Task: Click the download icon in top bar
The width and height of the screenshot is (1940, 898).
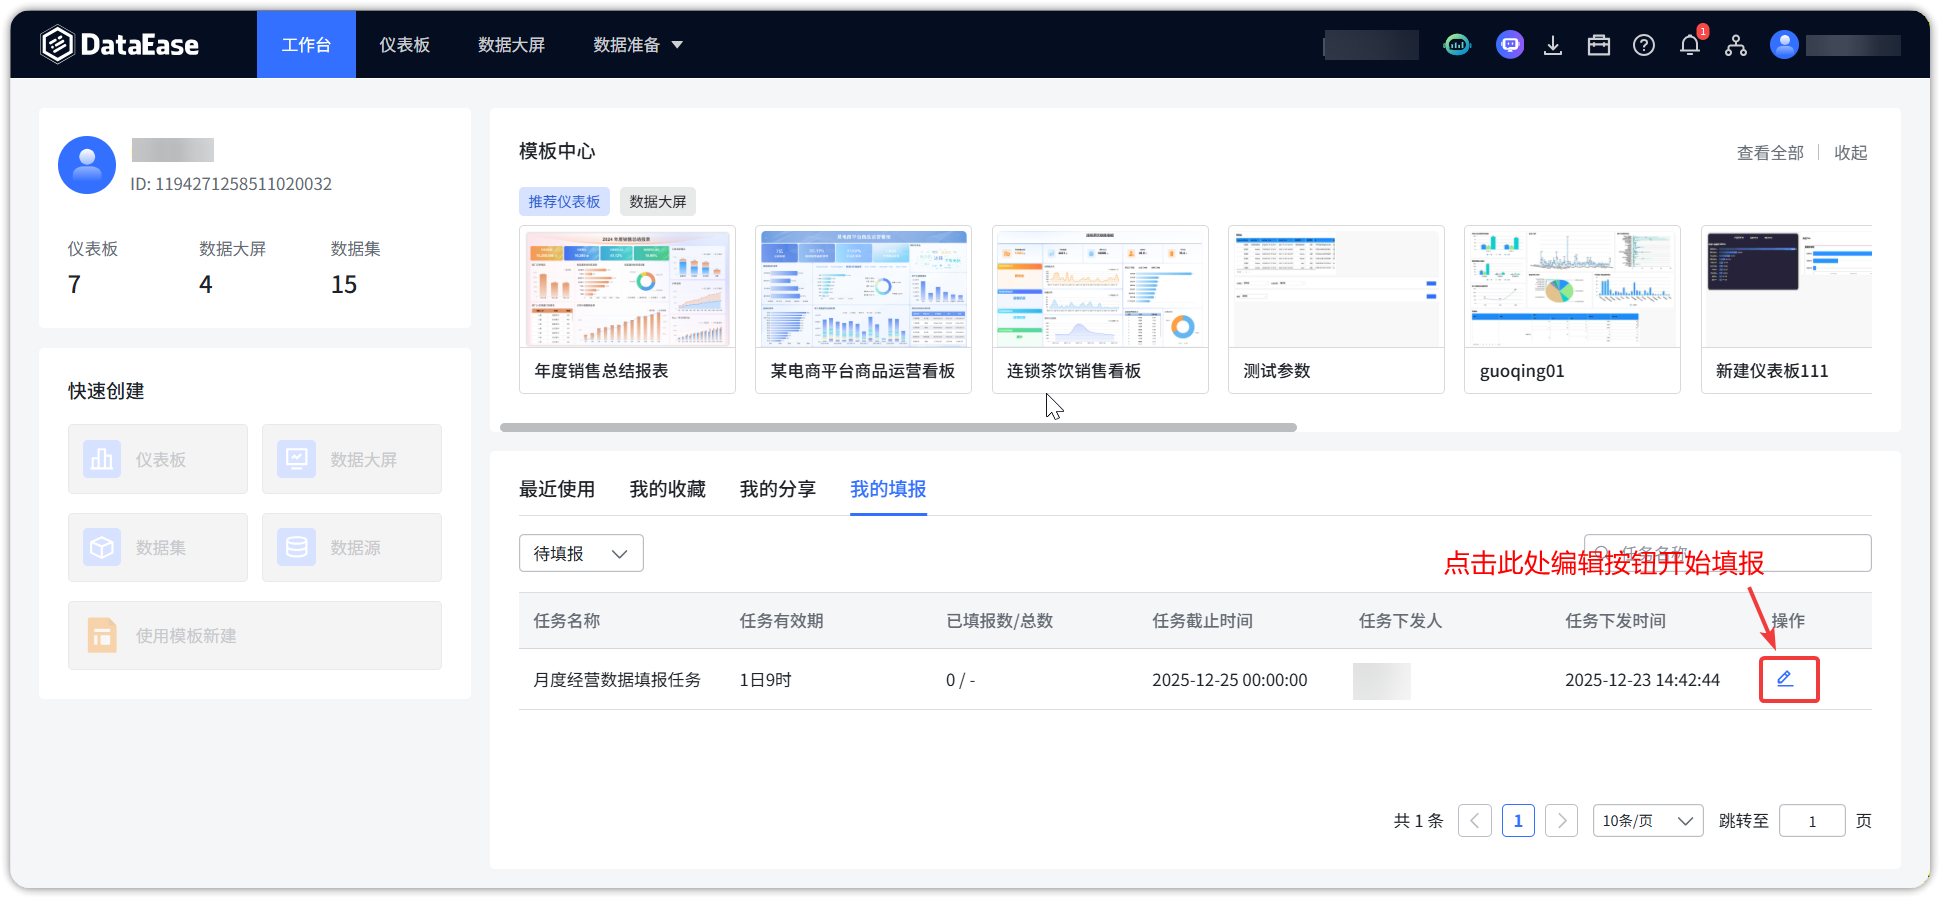Action: [1553, 45]
